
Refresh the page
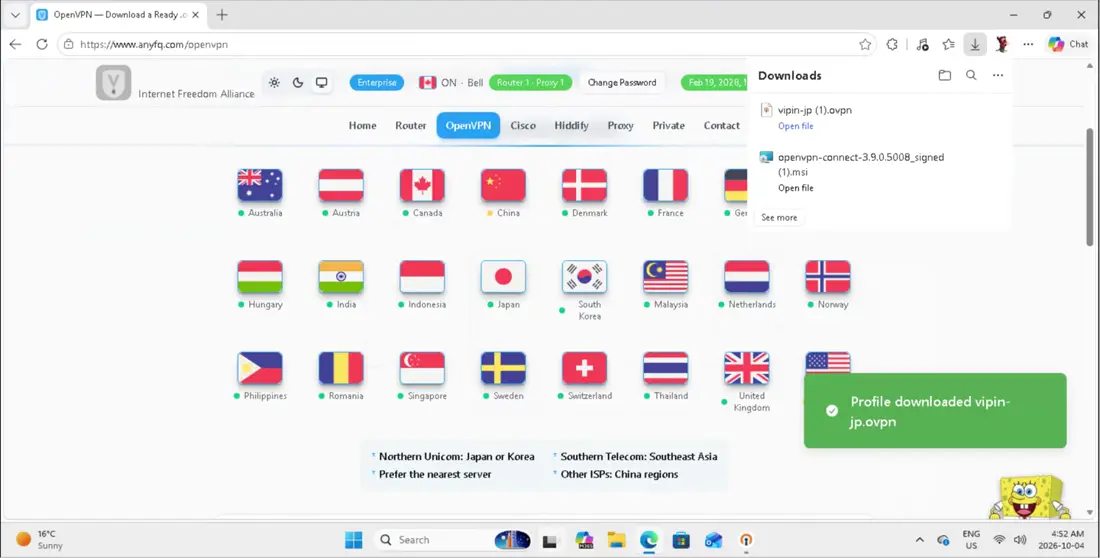point(42,44)
